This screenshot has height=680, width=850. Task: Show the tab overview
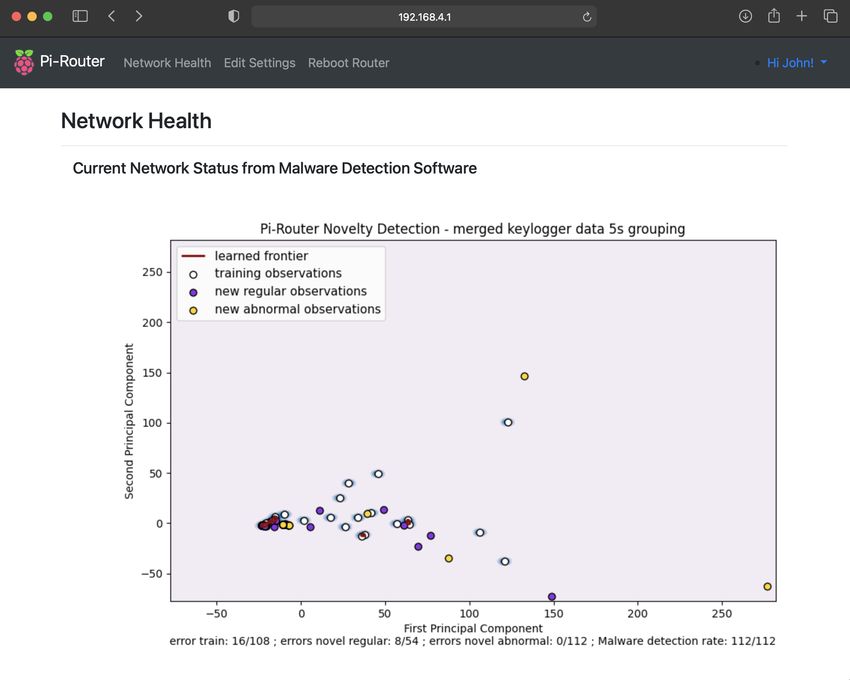[830, 16]
